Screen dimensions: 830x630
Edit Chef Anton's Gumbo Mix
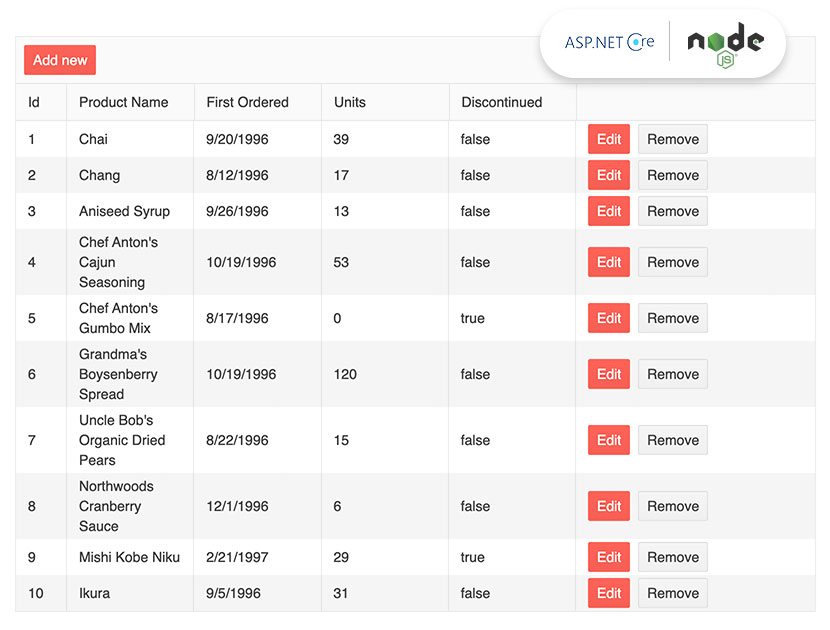coord(608,318)
